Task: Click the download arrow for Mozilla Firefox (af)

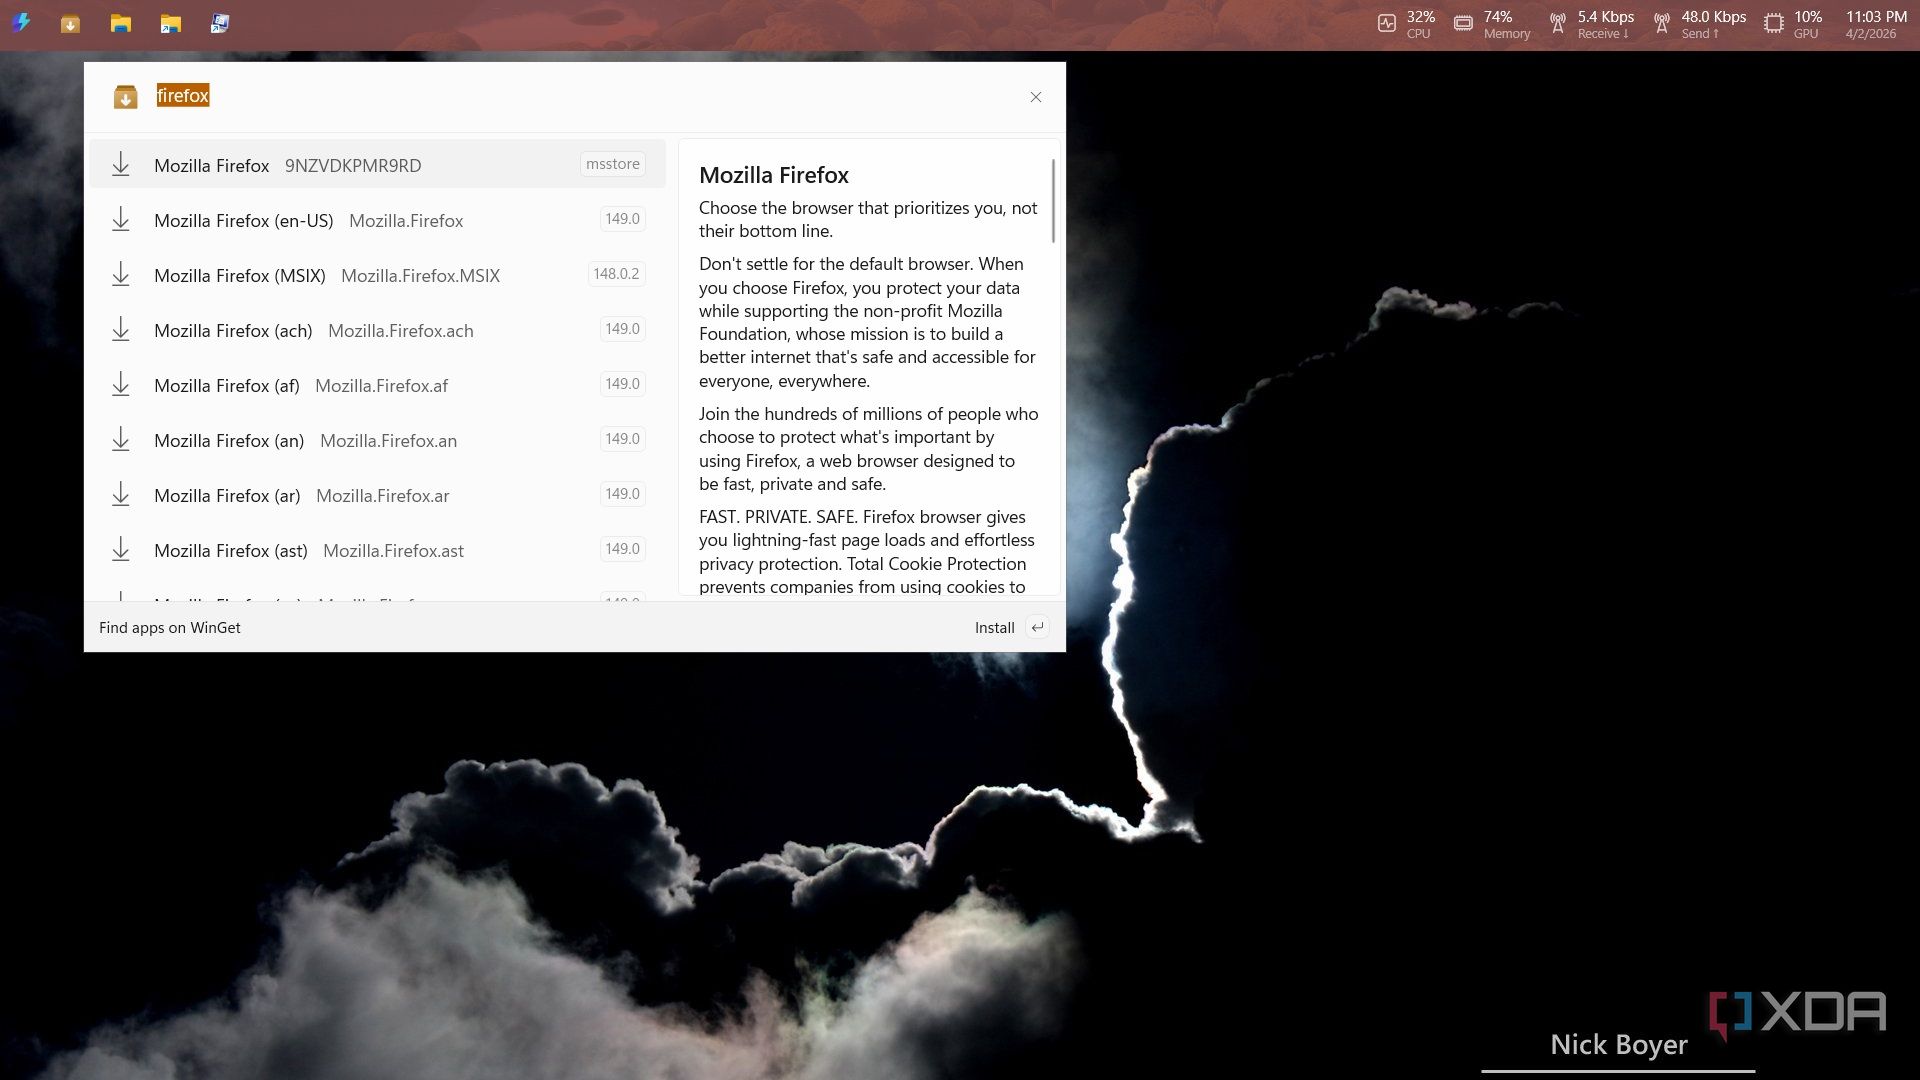Action: [121, 385]
